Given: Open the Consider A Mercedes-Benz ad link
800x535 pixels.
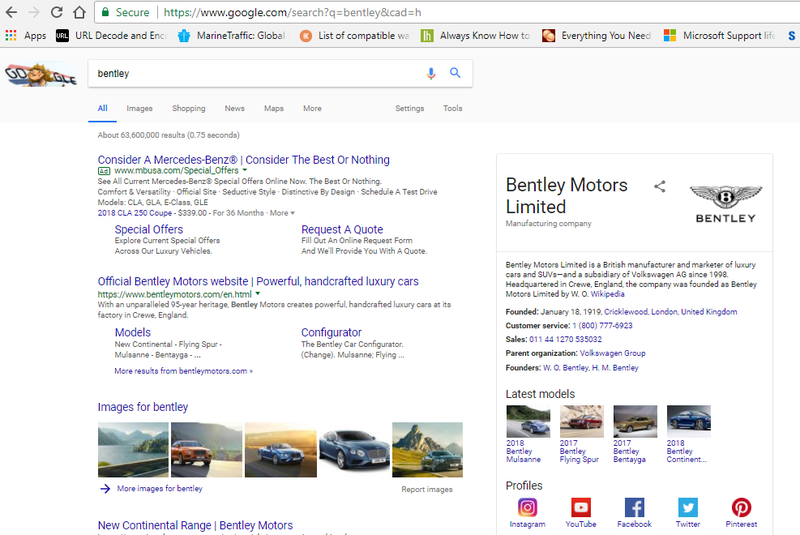Looking at the screenshot, I should click(243, 160).
